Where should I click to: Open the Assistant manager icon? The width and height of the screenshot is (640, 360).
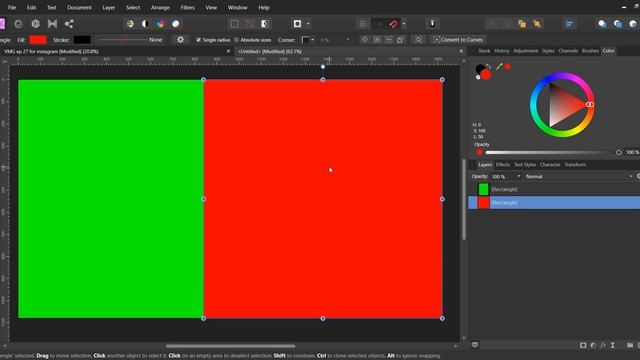pos(432,24)
